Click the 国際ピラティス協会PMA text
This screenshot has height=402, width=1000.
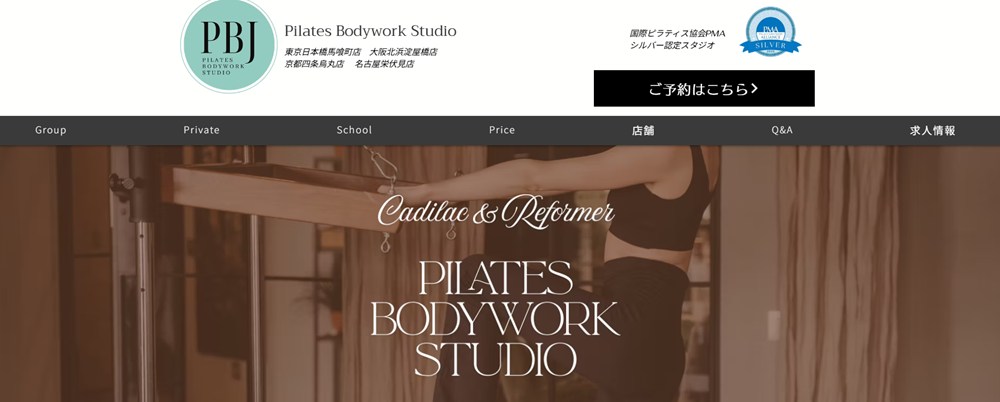click(677, 33)
